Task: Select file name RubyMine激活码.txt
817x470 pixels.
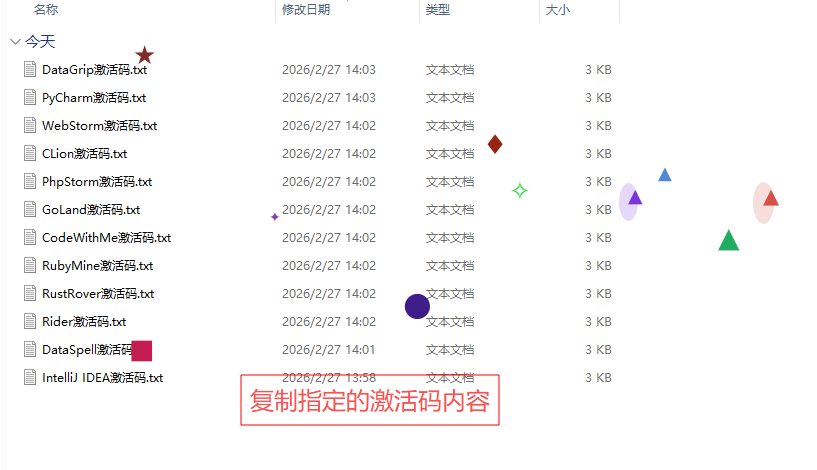Action: 97,266
